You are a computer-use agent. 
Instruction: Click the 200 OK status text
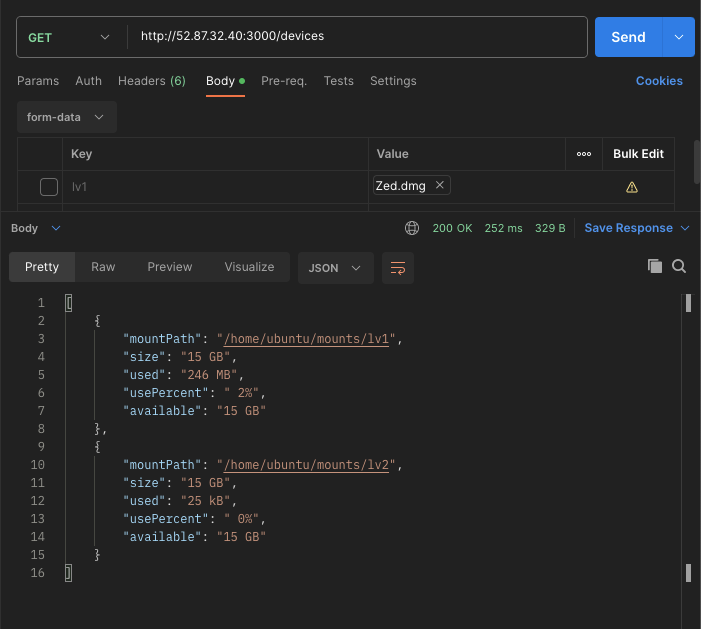(x=452, y=228)
